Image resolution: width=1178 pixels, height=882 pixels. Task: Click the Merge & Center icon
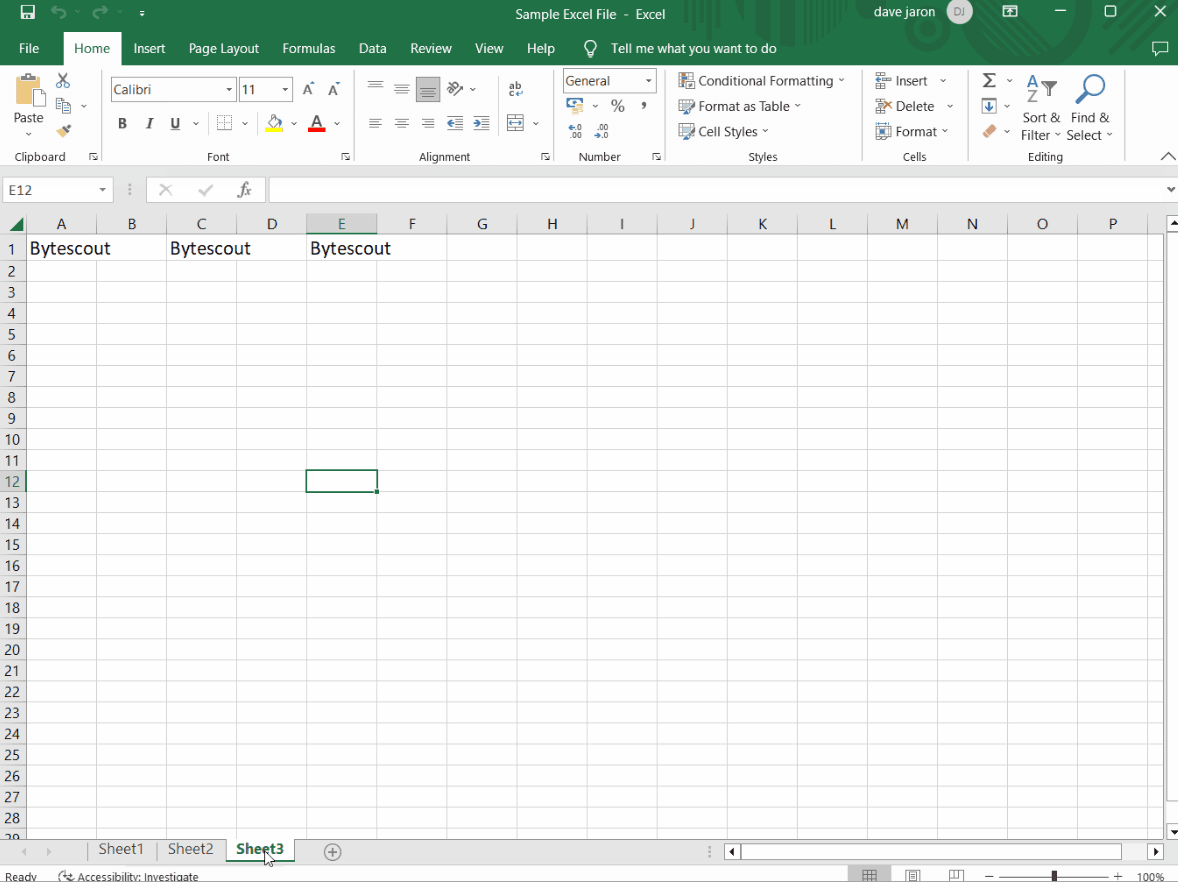(x=517, y=123)
